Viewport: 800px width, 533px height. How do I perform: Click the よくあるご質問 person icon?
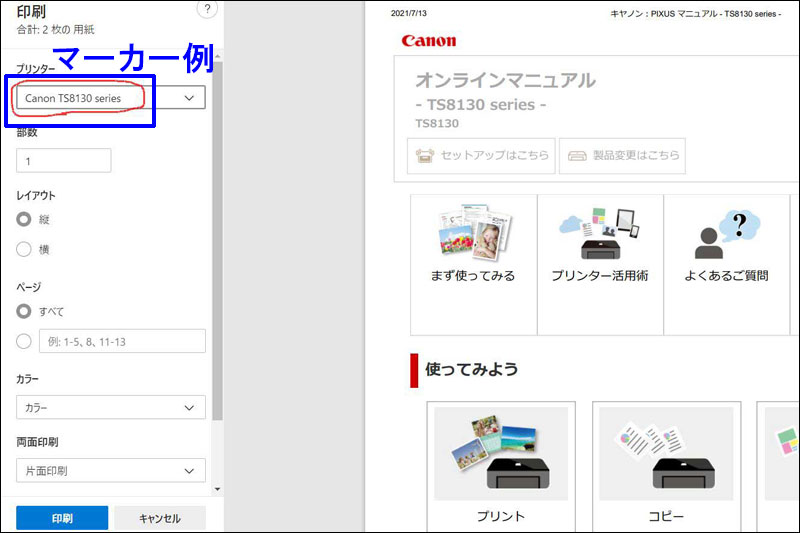coord(726,234)
